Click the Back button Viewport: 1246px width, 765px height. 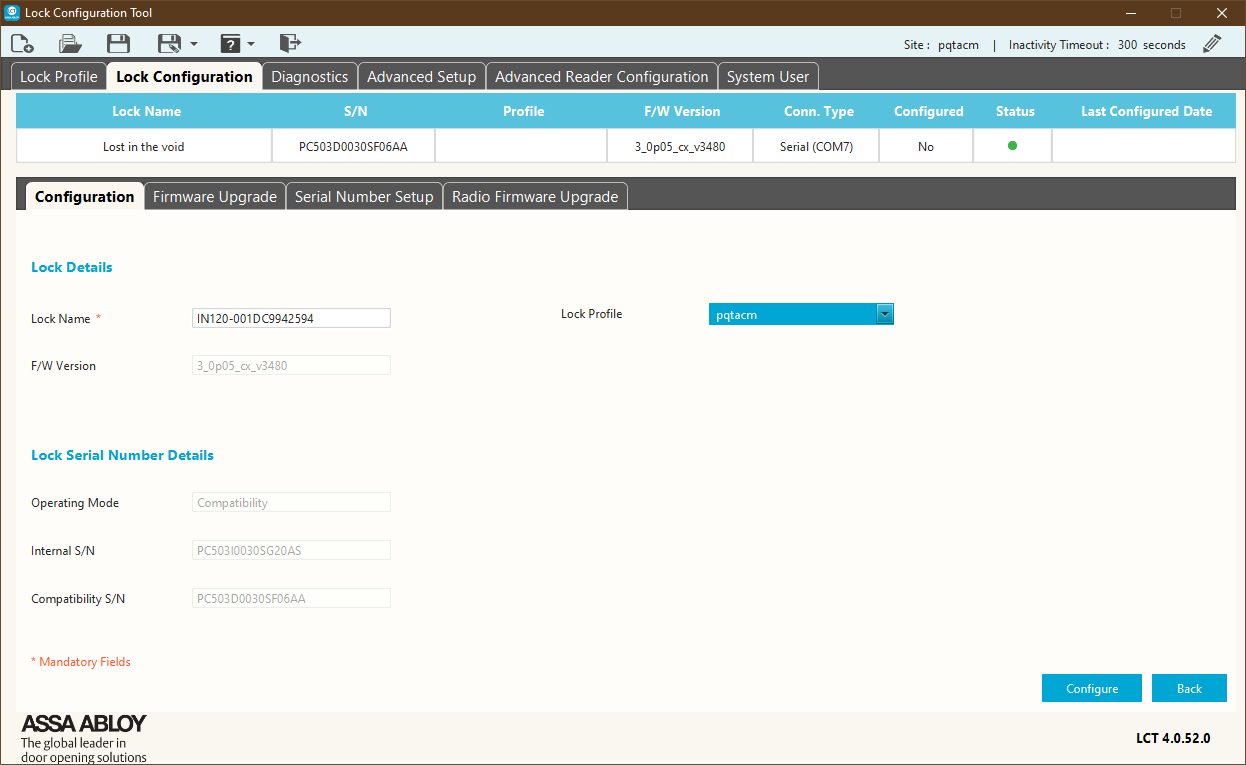(x=1189, y=688)
